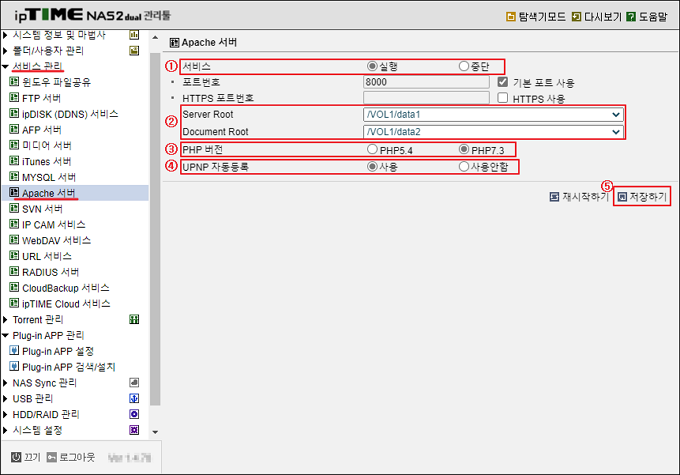
Task: Click the SVN 서버 item icon
Action: pyautogui.click(x=14, y=209)
